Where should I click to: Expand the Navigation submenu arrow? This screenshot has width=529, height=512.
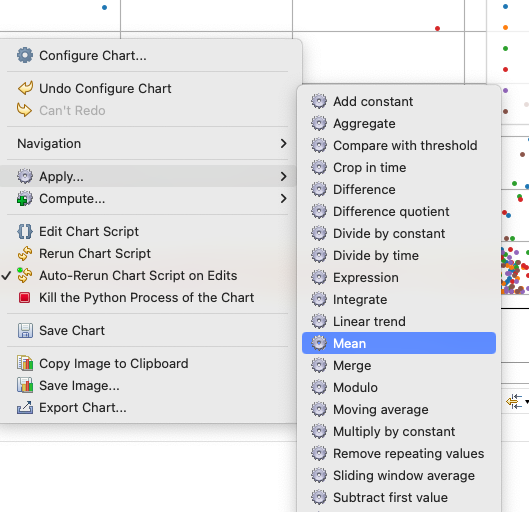[x=283, y=144]
